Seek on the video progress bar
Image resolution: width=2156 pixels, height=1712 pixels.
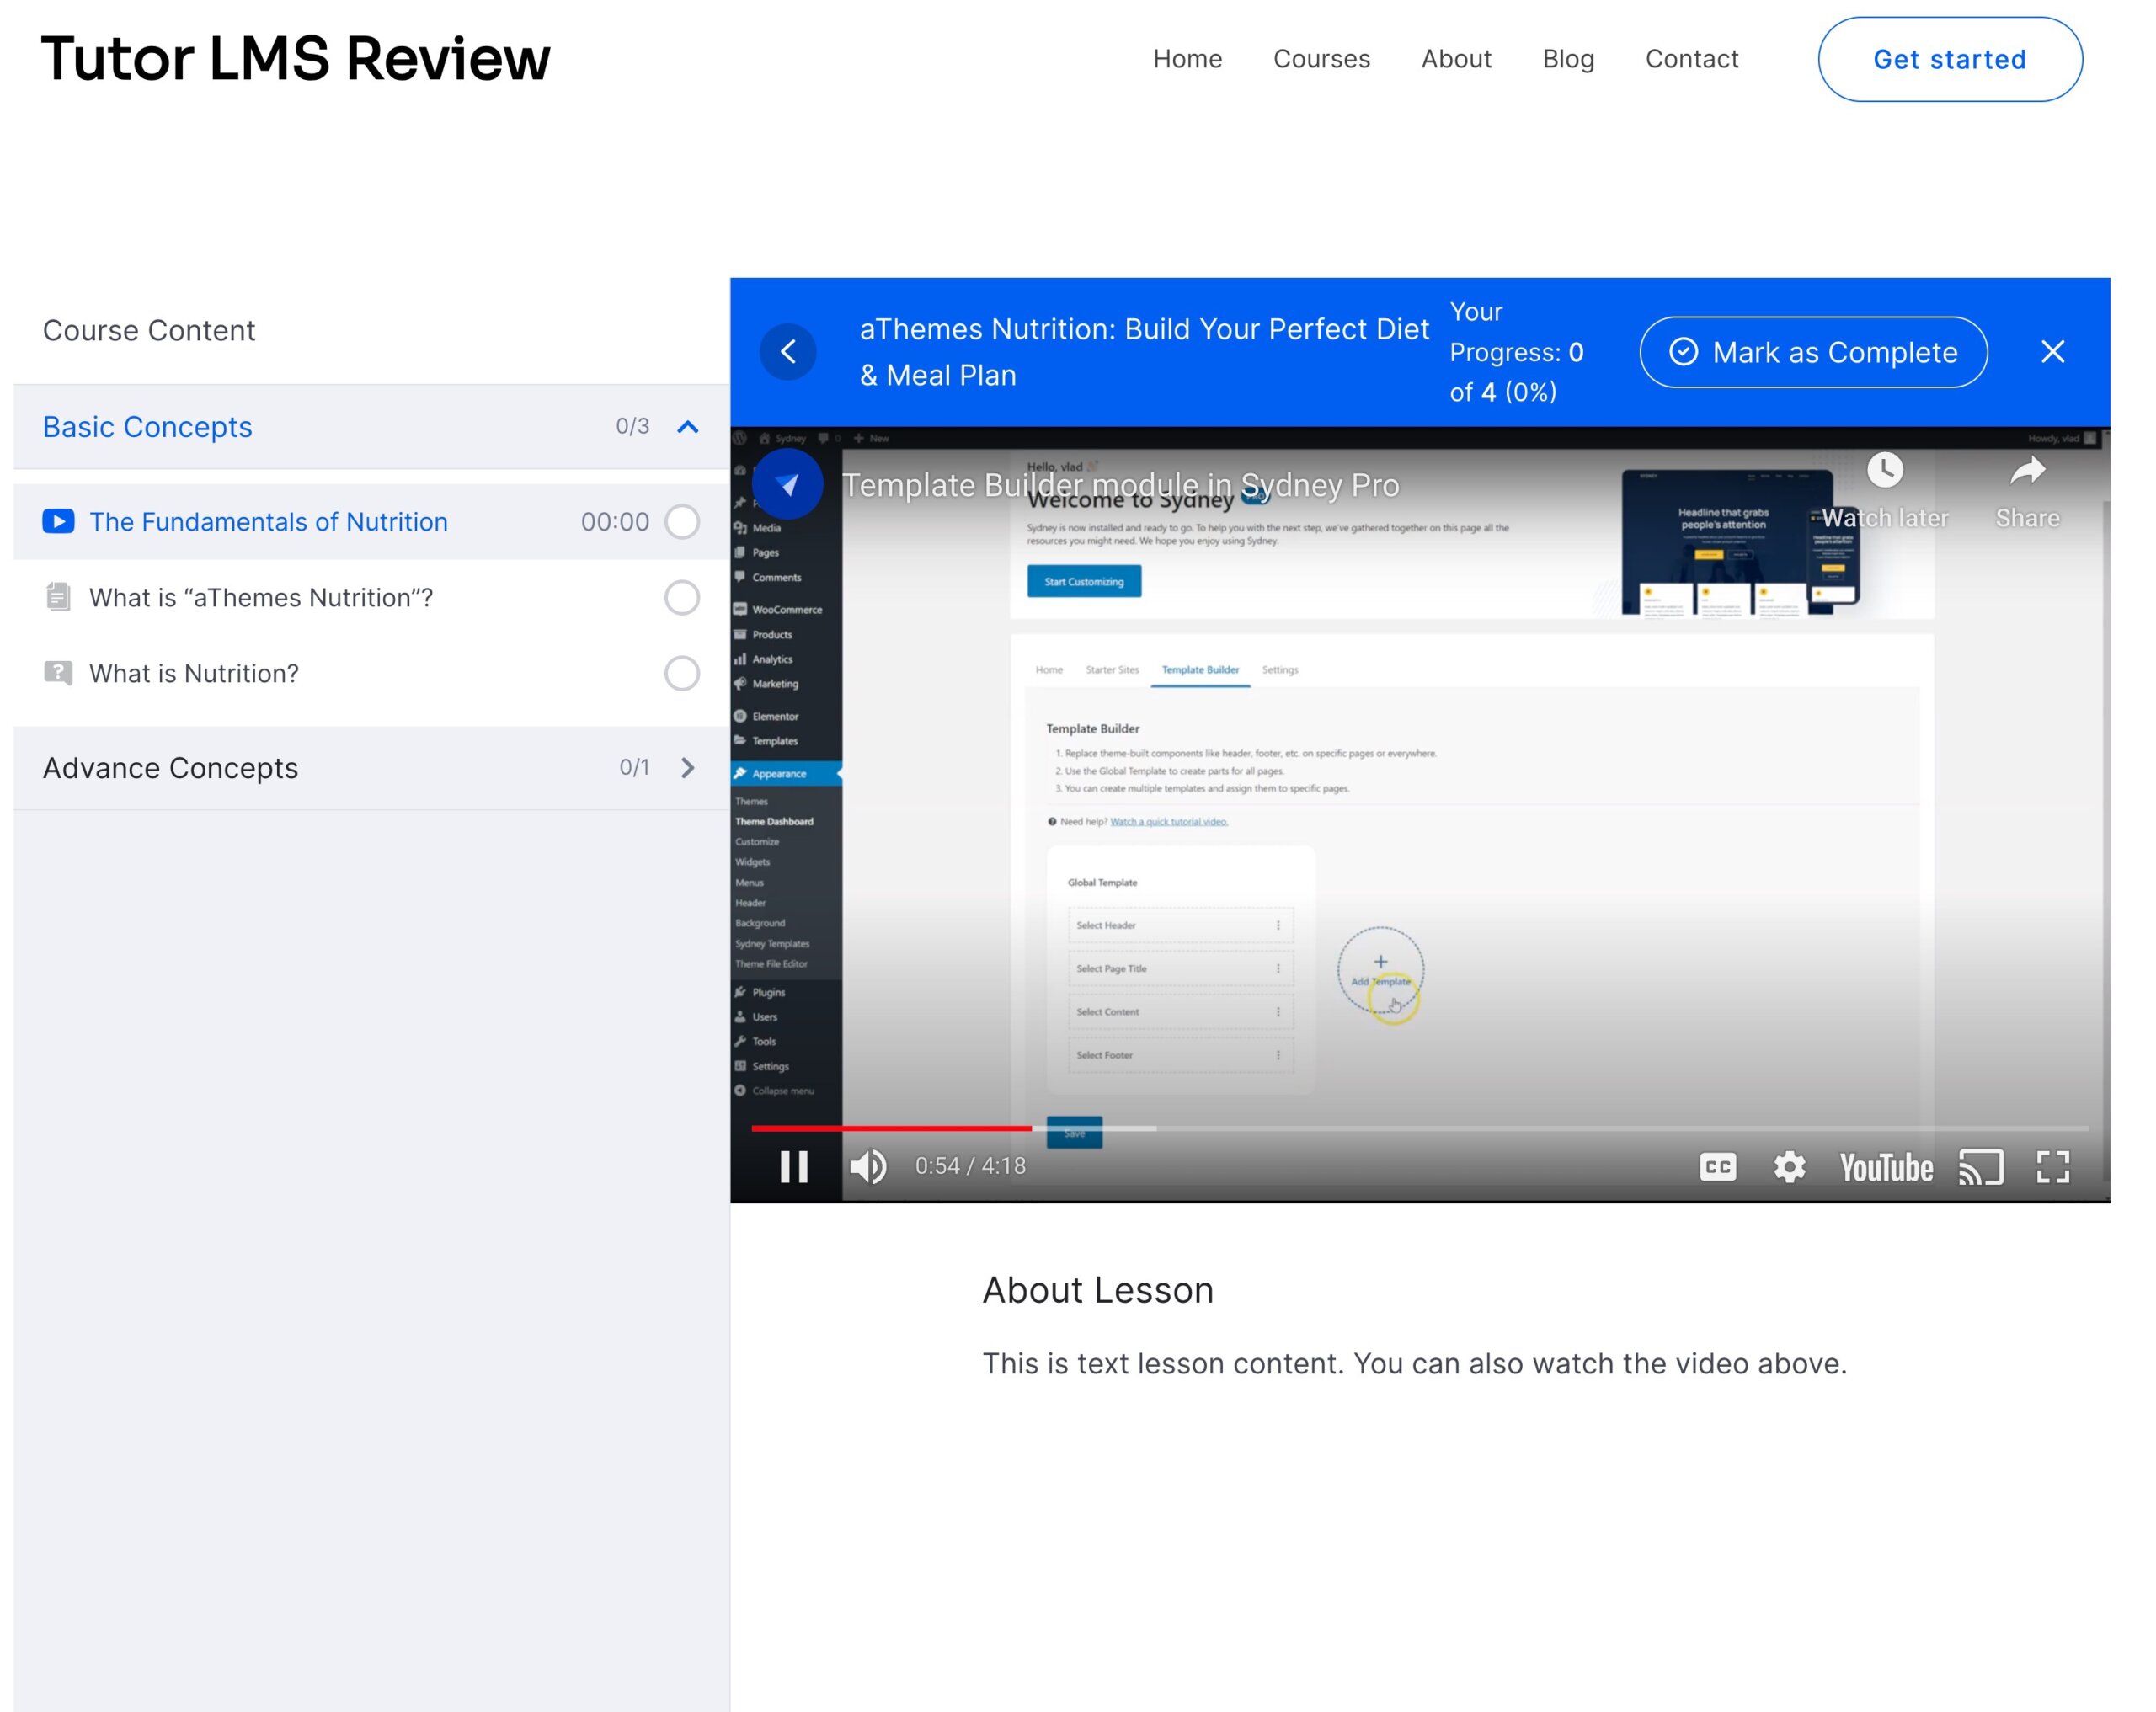click(x=1420, y=1128)
